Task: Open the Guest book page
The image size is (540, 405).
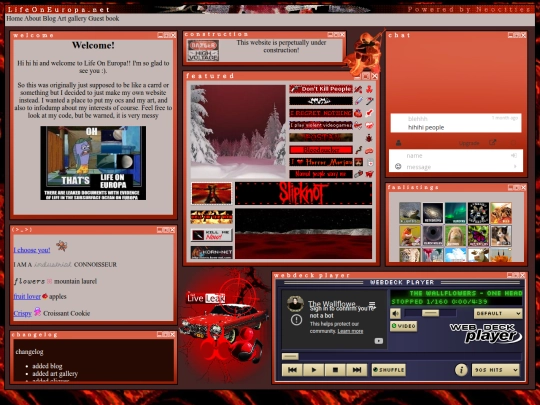Action: [x=104, y=19]
